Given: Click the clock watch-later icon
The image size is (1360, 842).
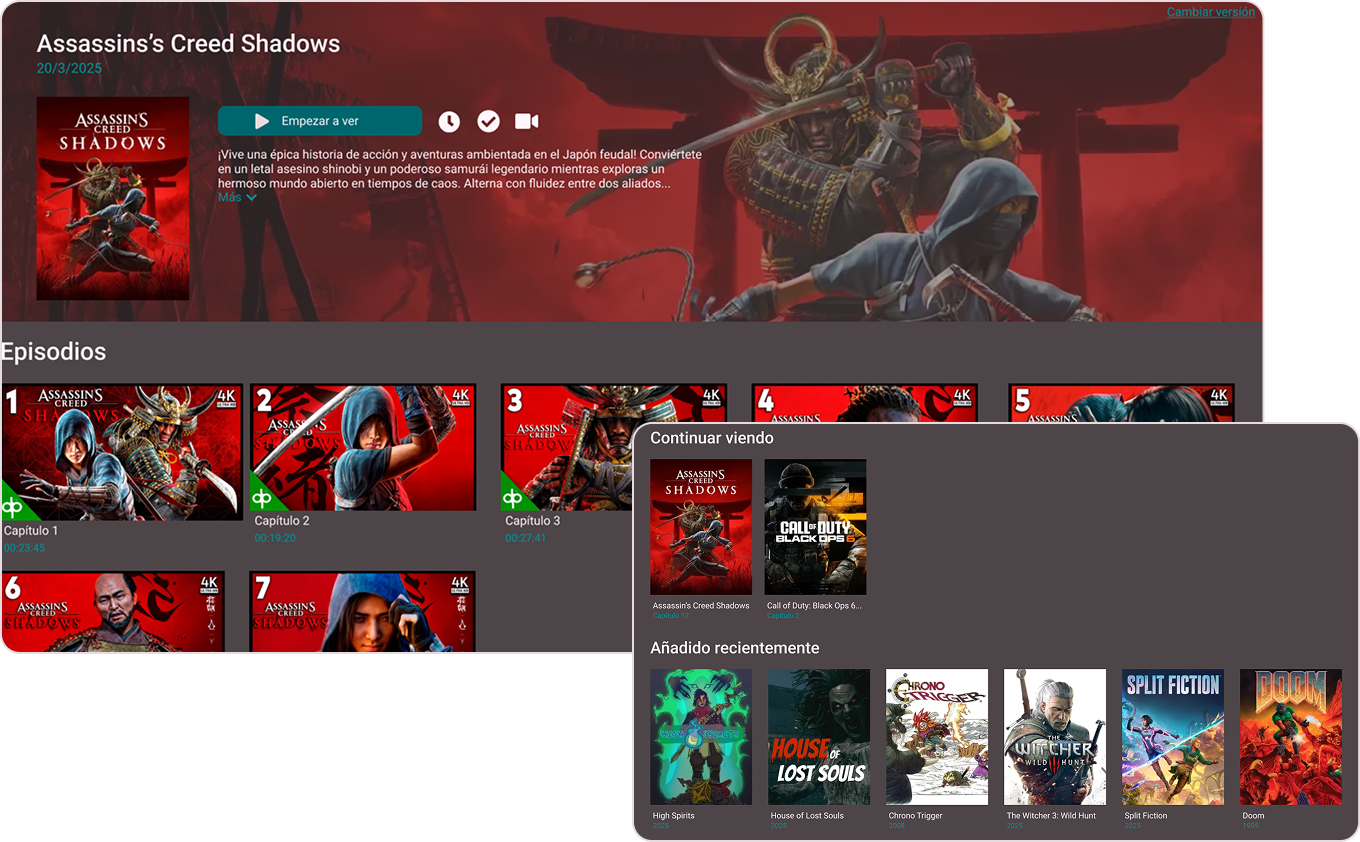Looking at the screenshot, I should [449, 121].
